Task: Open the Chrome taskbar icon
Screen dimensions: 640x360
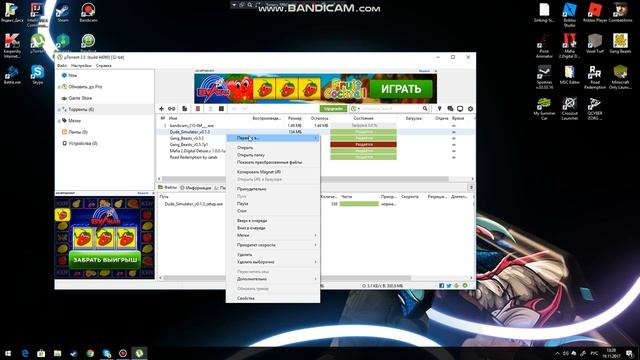Action: (x=90, y=353)
